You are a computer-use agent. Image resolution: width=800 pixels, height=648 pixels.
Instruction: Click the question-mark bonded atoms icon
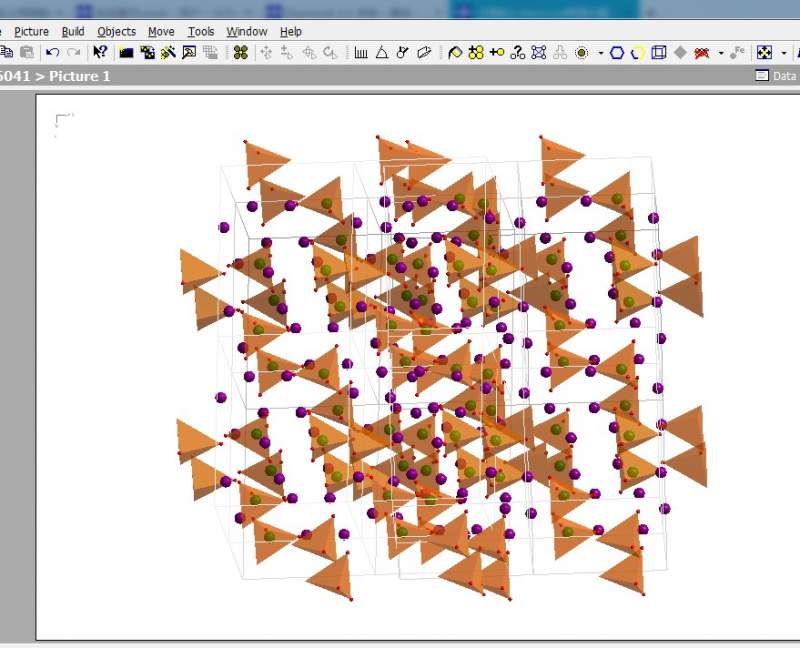518,53
